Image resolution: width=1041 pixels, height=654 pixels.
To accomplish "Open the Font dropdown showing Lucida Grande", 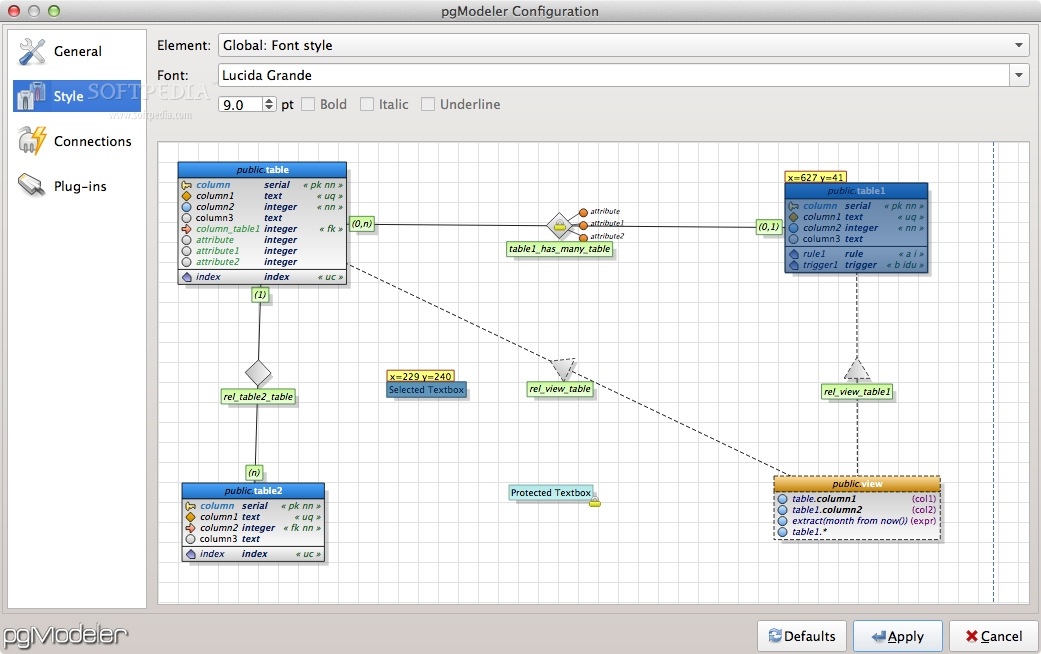I will click(x=1018, y=74).
